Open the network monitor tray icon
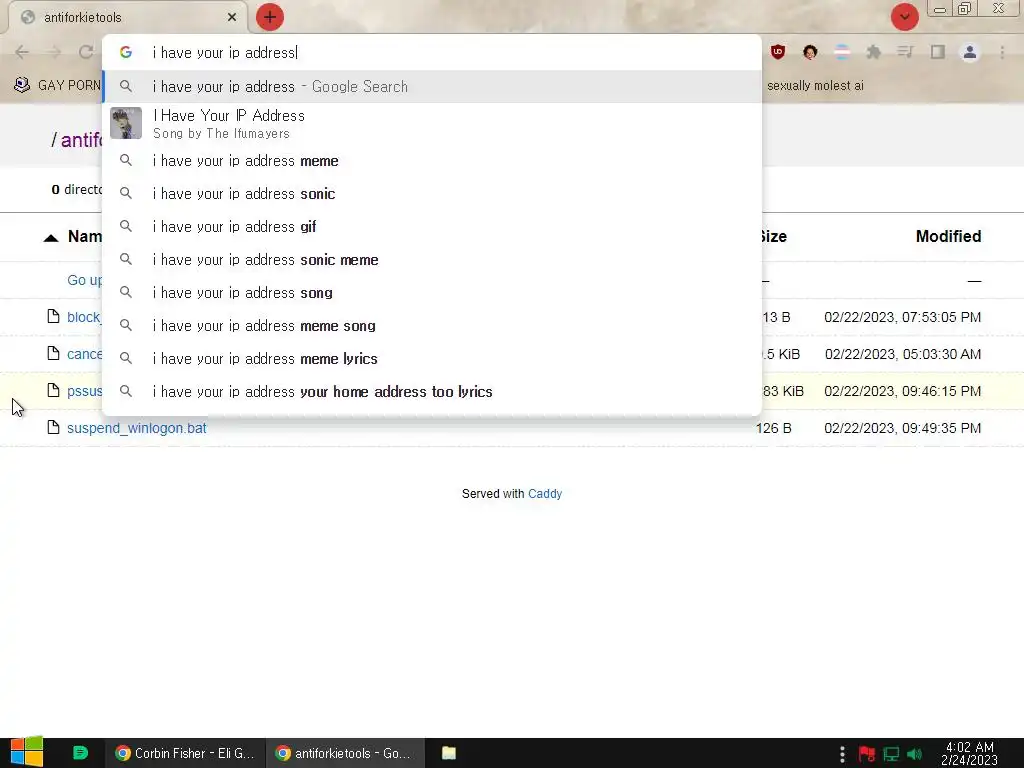This screenshot has width=1024, height=768. coord(891,754)
